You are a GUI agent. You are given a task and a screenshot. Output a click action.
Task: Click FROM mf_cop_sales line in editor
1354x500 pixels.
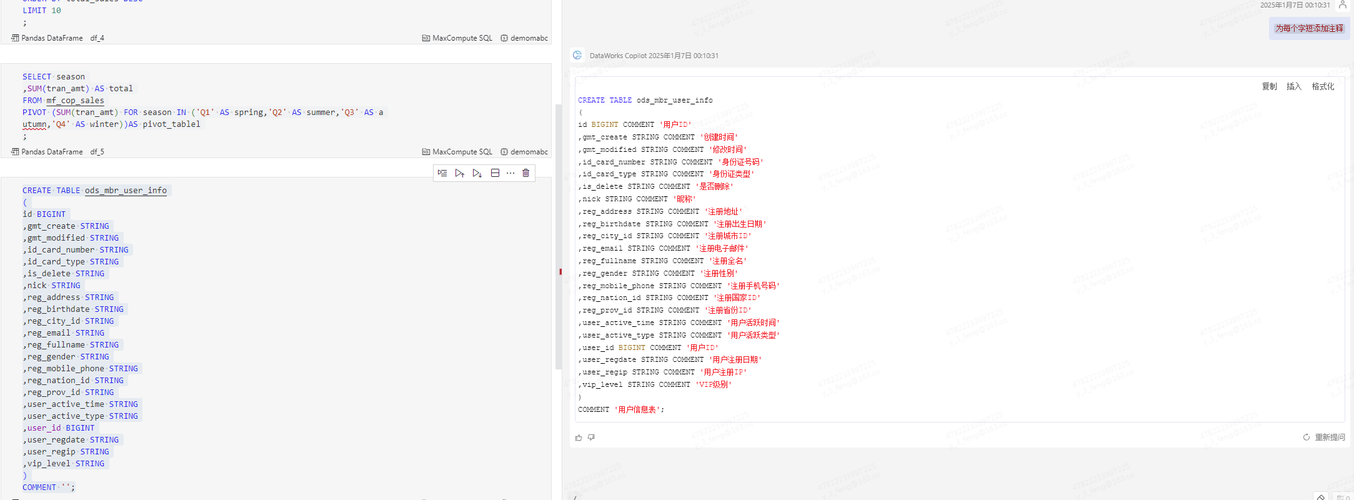click(63, 101)
